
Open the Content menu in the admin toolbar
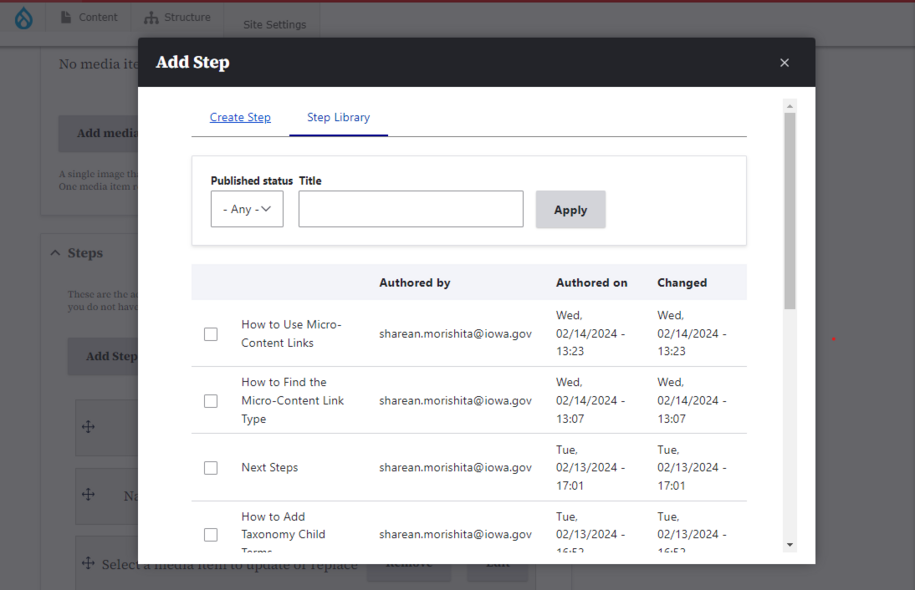point(89,17)
